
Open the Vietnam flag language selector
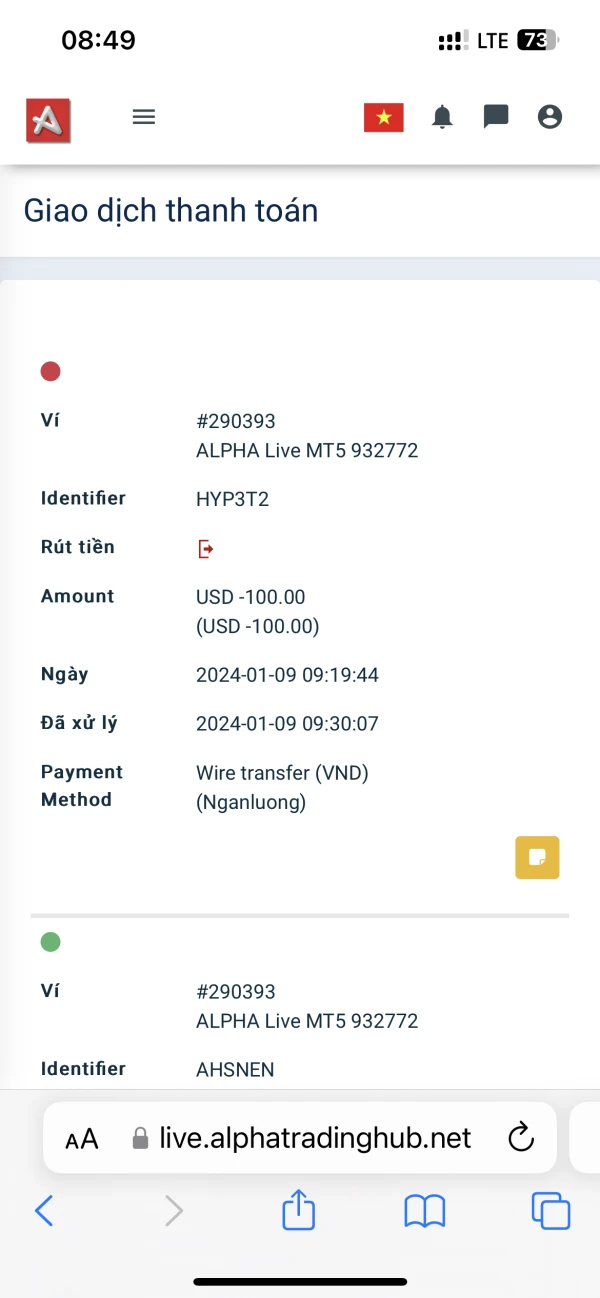coord(383,118)
